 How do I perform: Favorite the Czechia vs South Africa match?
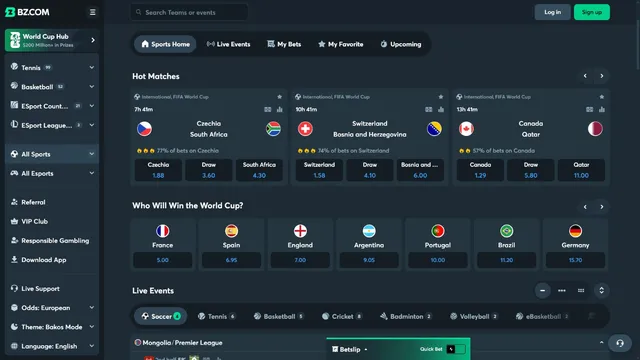point(280,97)
